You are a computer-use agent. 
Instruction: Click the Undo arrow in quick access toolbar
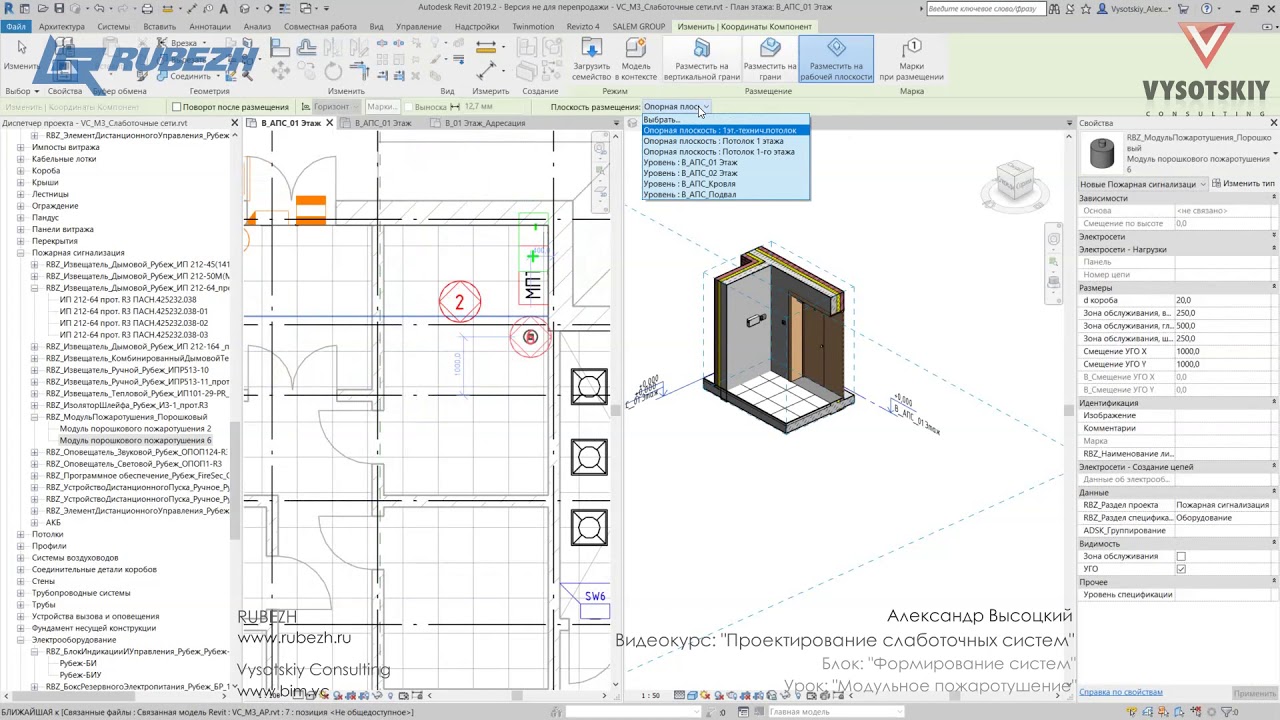98,8
